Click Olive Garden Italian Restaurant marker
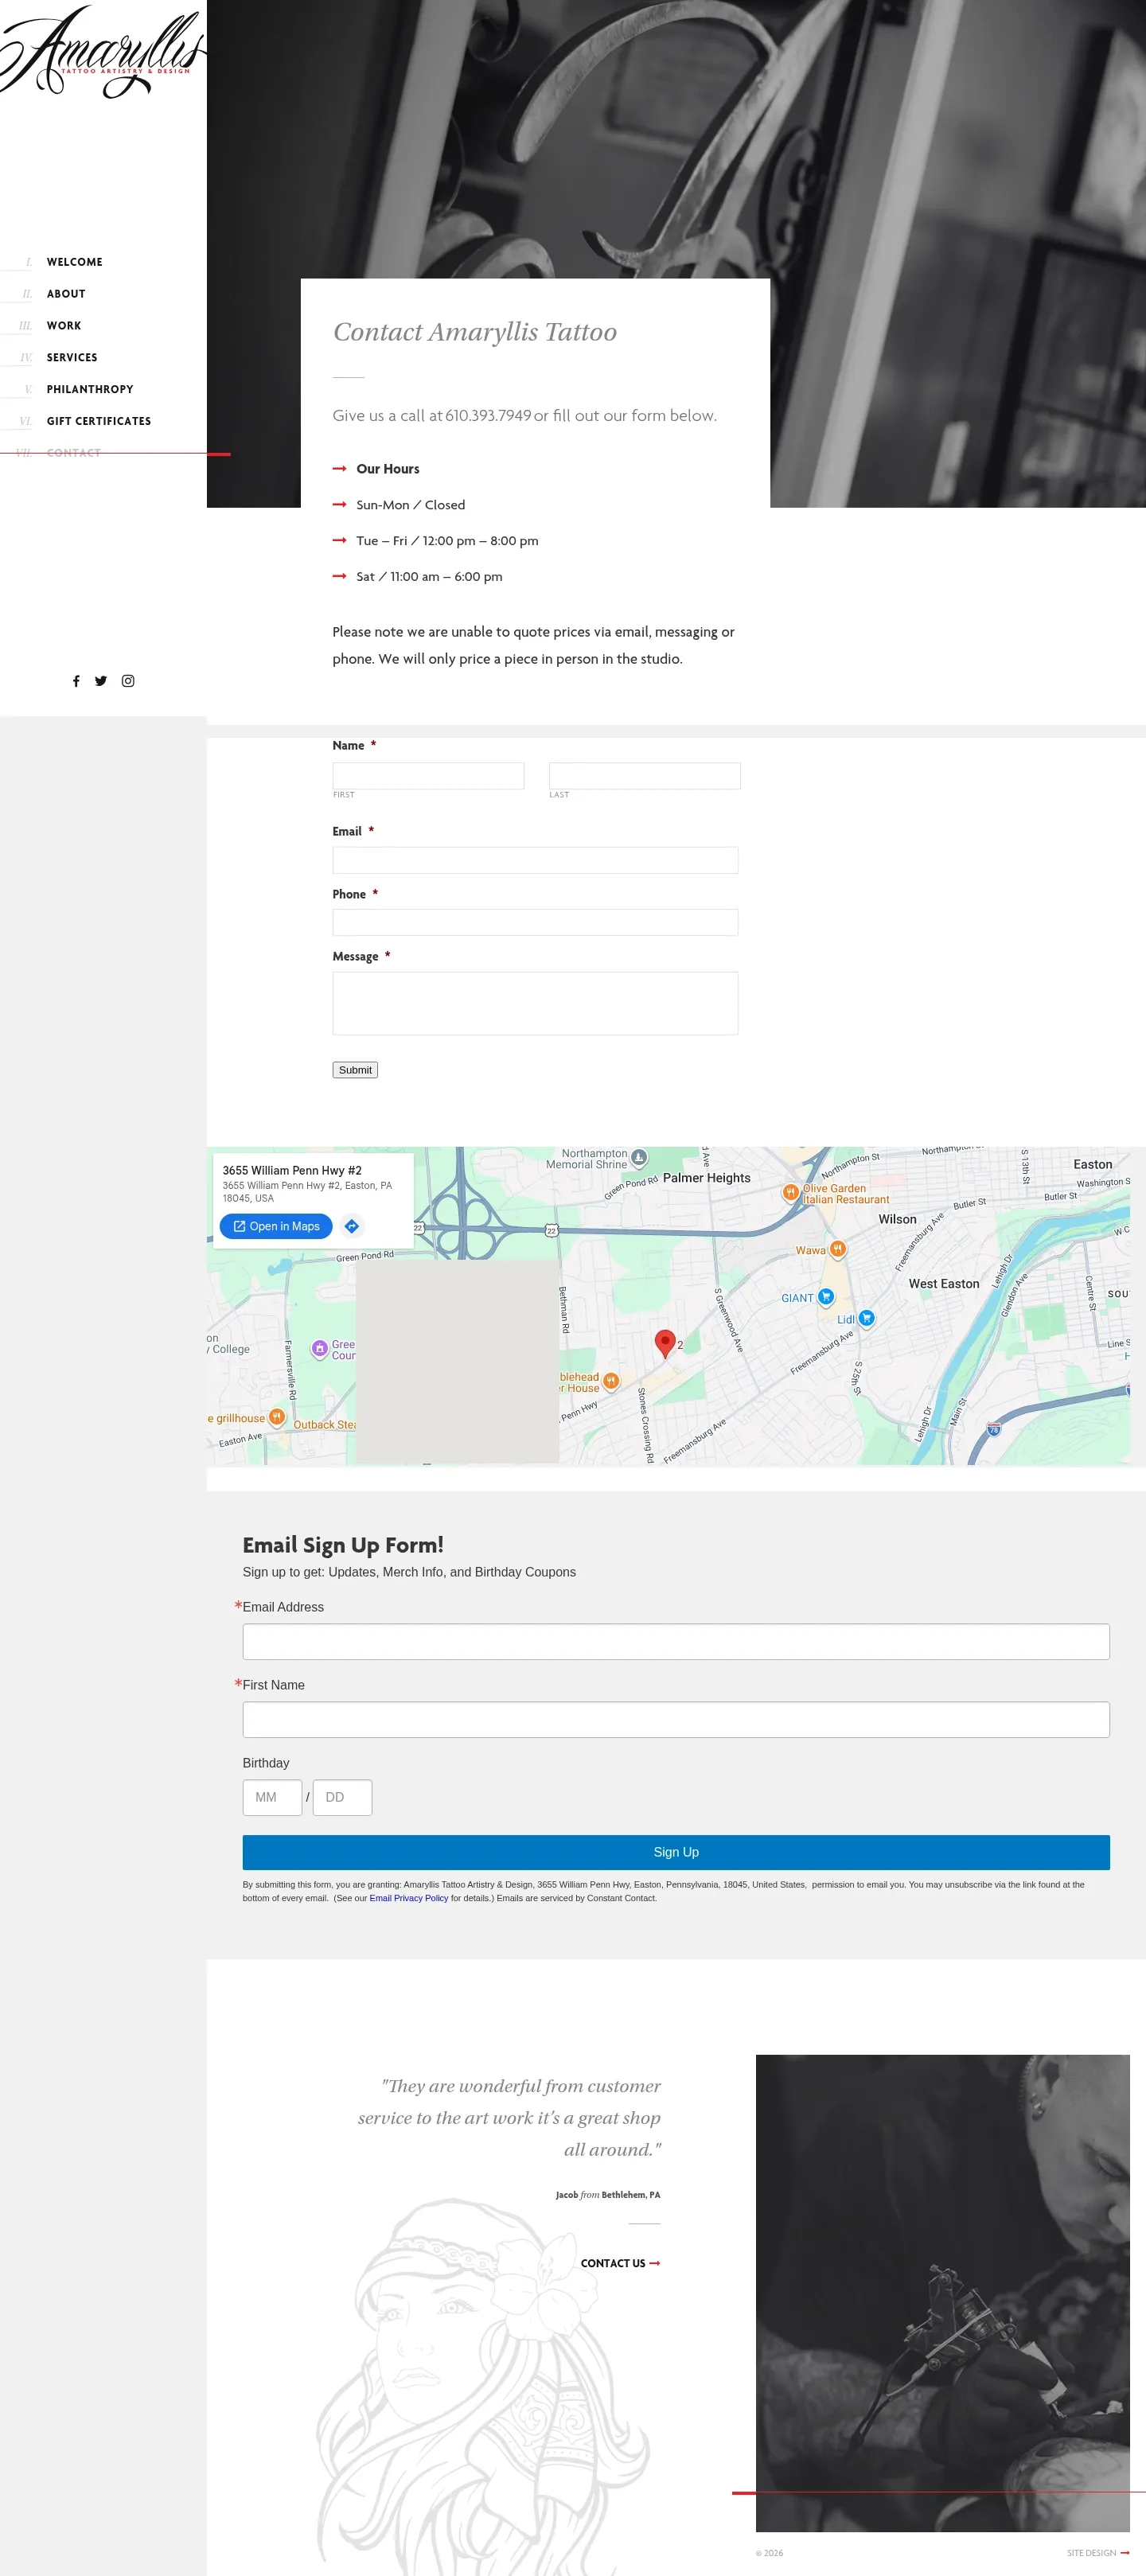The width and height of the screenshot is (1146, 2576). coord(790,1192)
